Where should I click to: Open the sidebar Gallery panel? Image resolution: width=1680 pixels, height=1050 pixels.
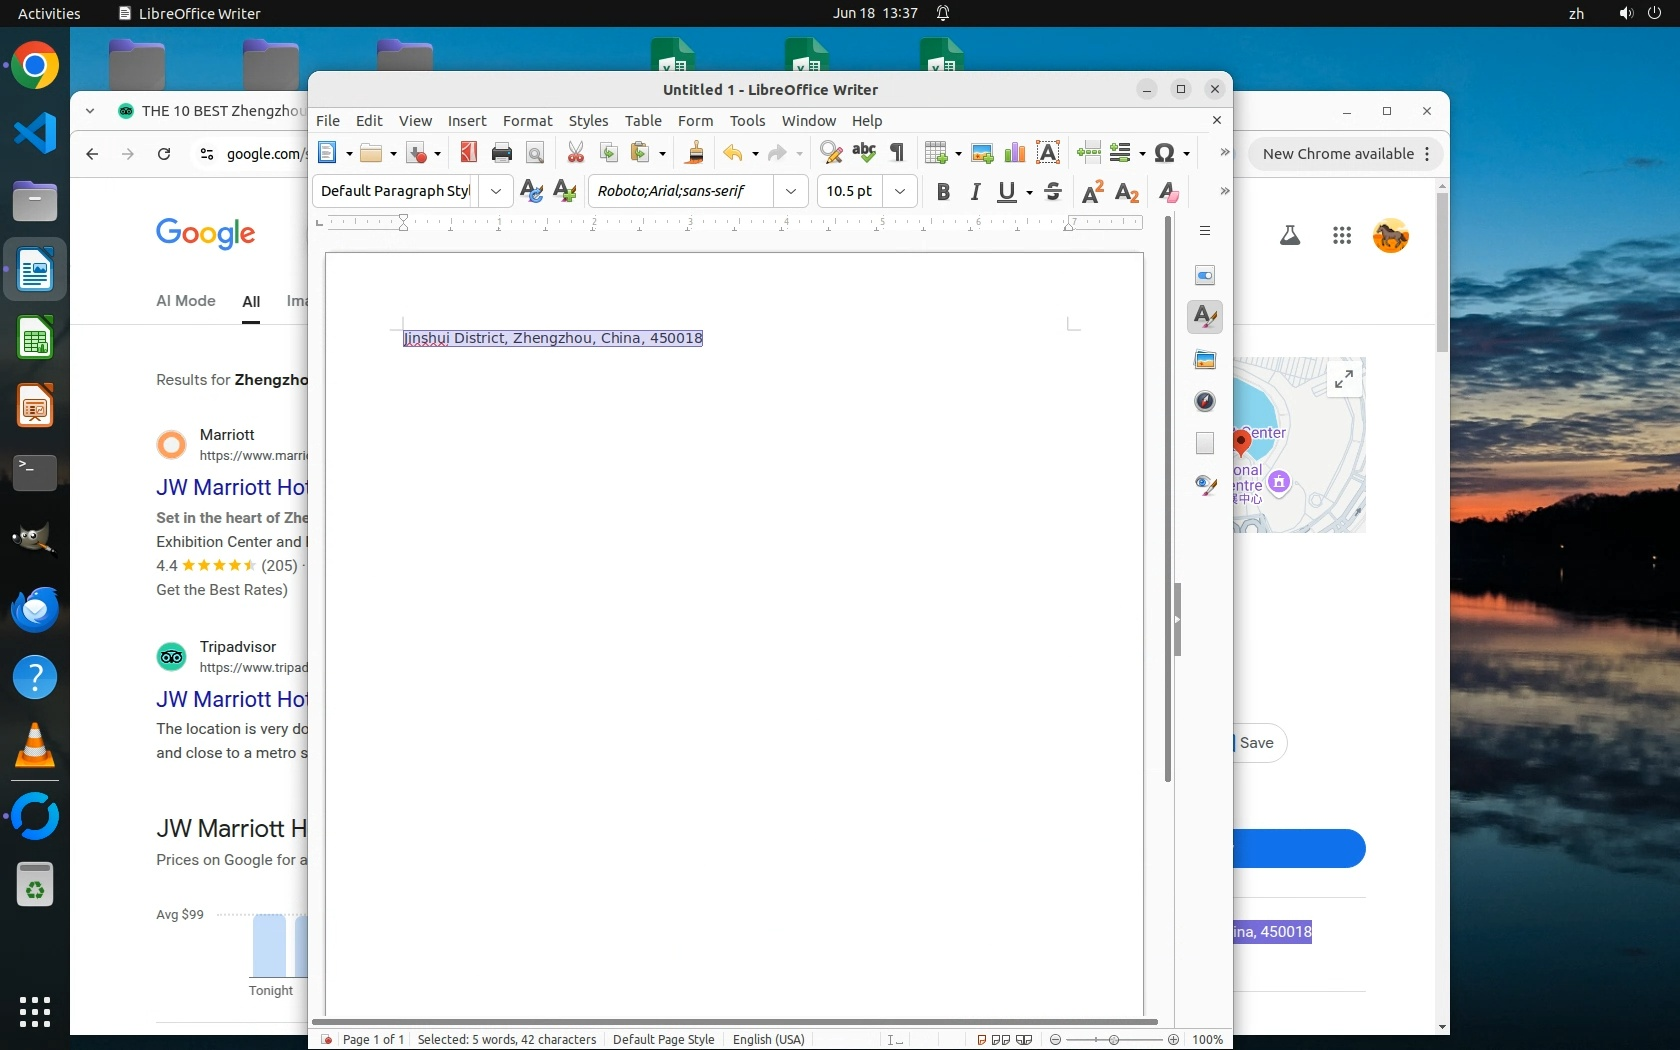tap(1205, 360)
